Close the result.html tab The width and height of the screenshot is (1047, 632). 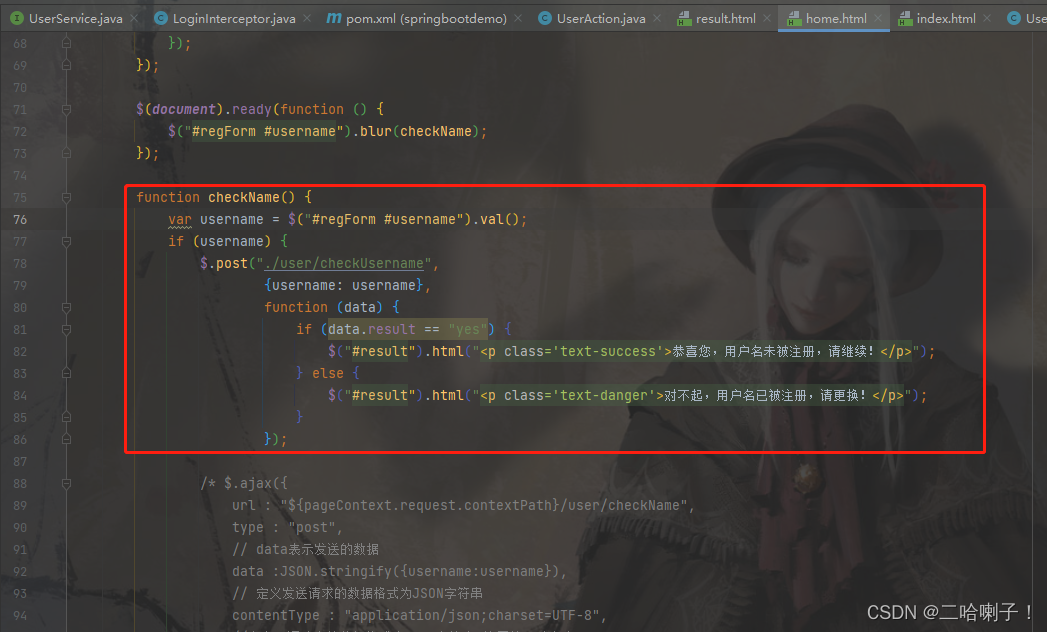767,19
